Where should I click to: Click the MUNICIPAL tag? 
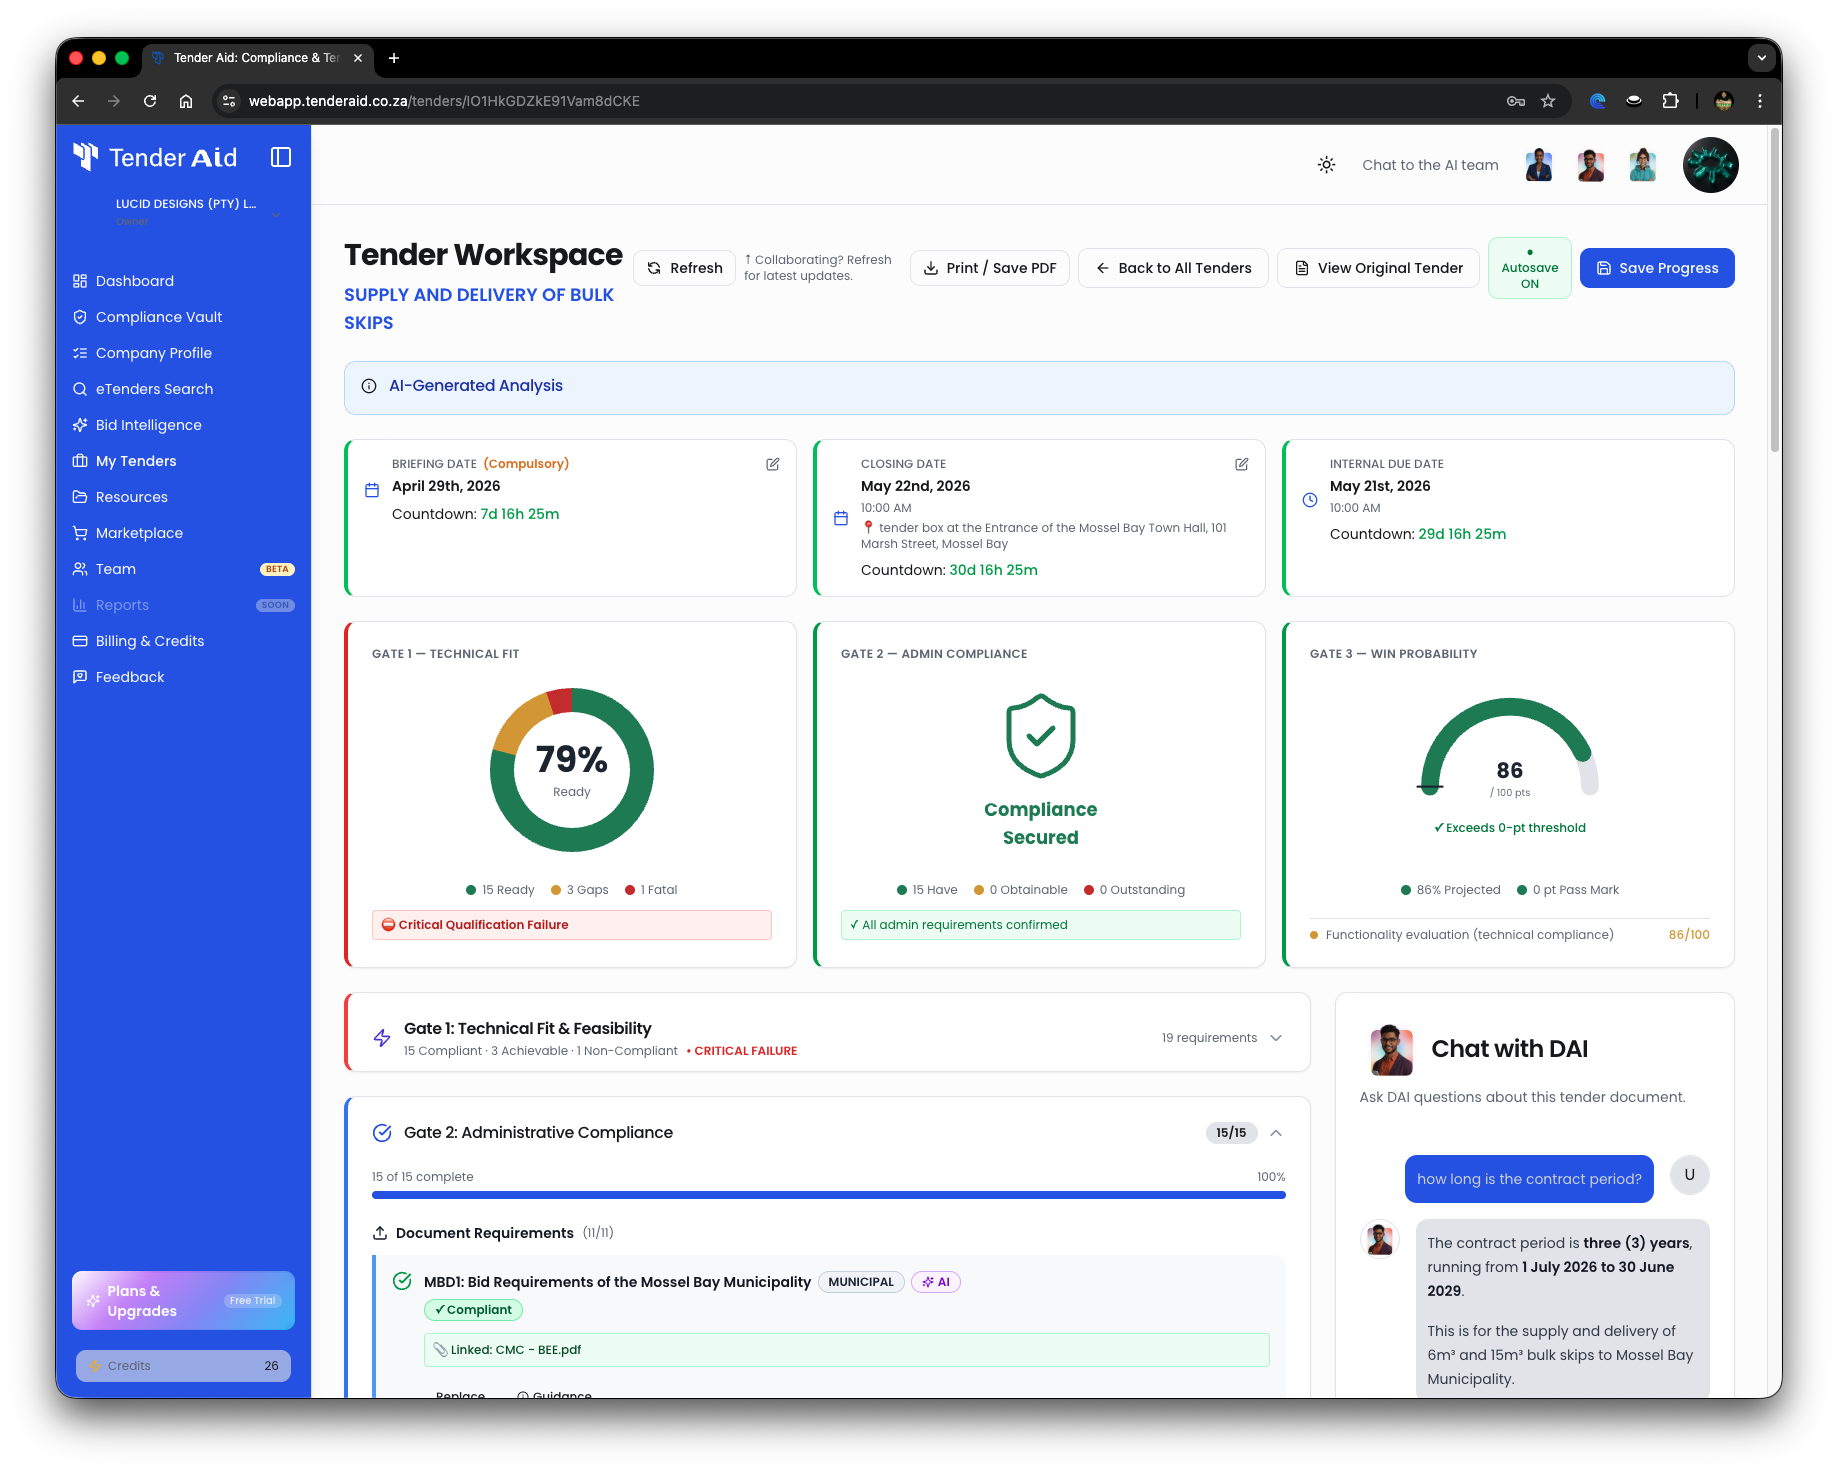click(x=861, y=1282)
